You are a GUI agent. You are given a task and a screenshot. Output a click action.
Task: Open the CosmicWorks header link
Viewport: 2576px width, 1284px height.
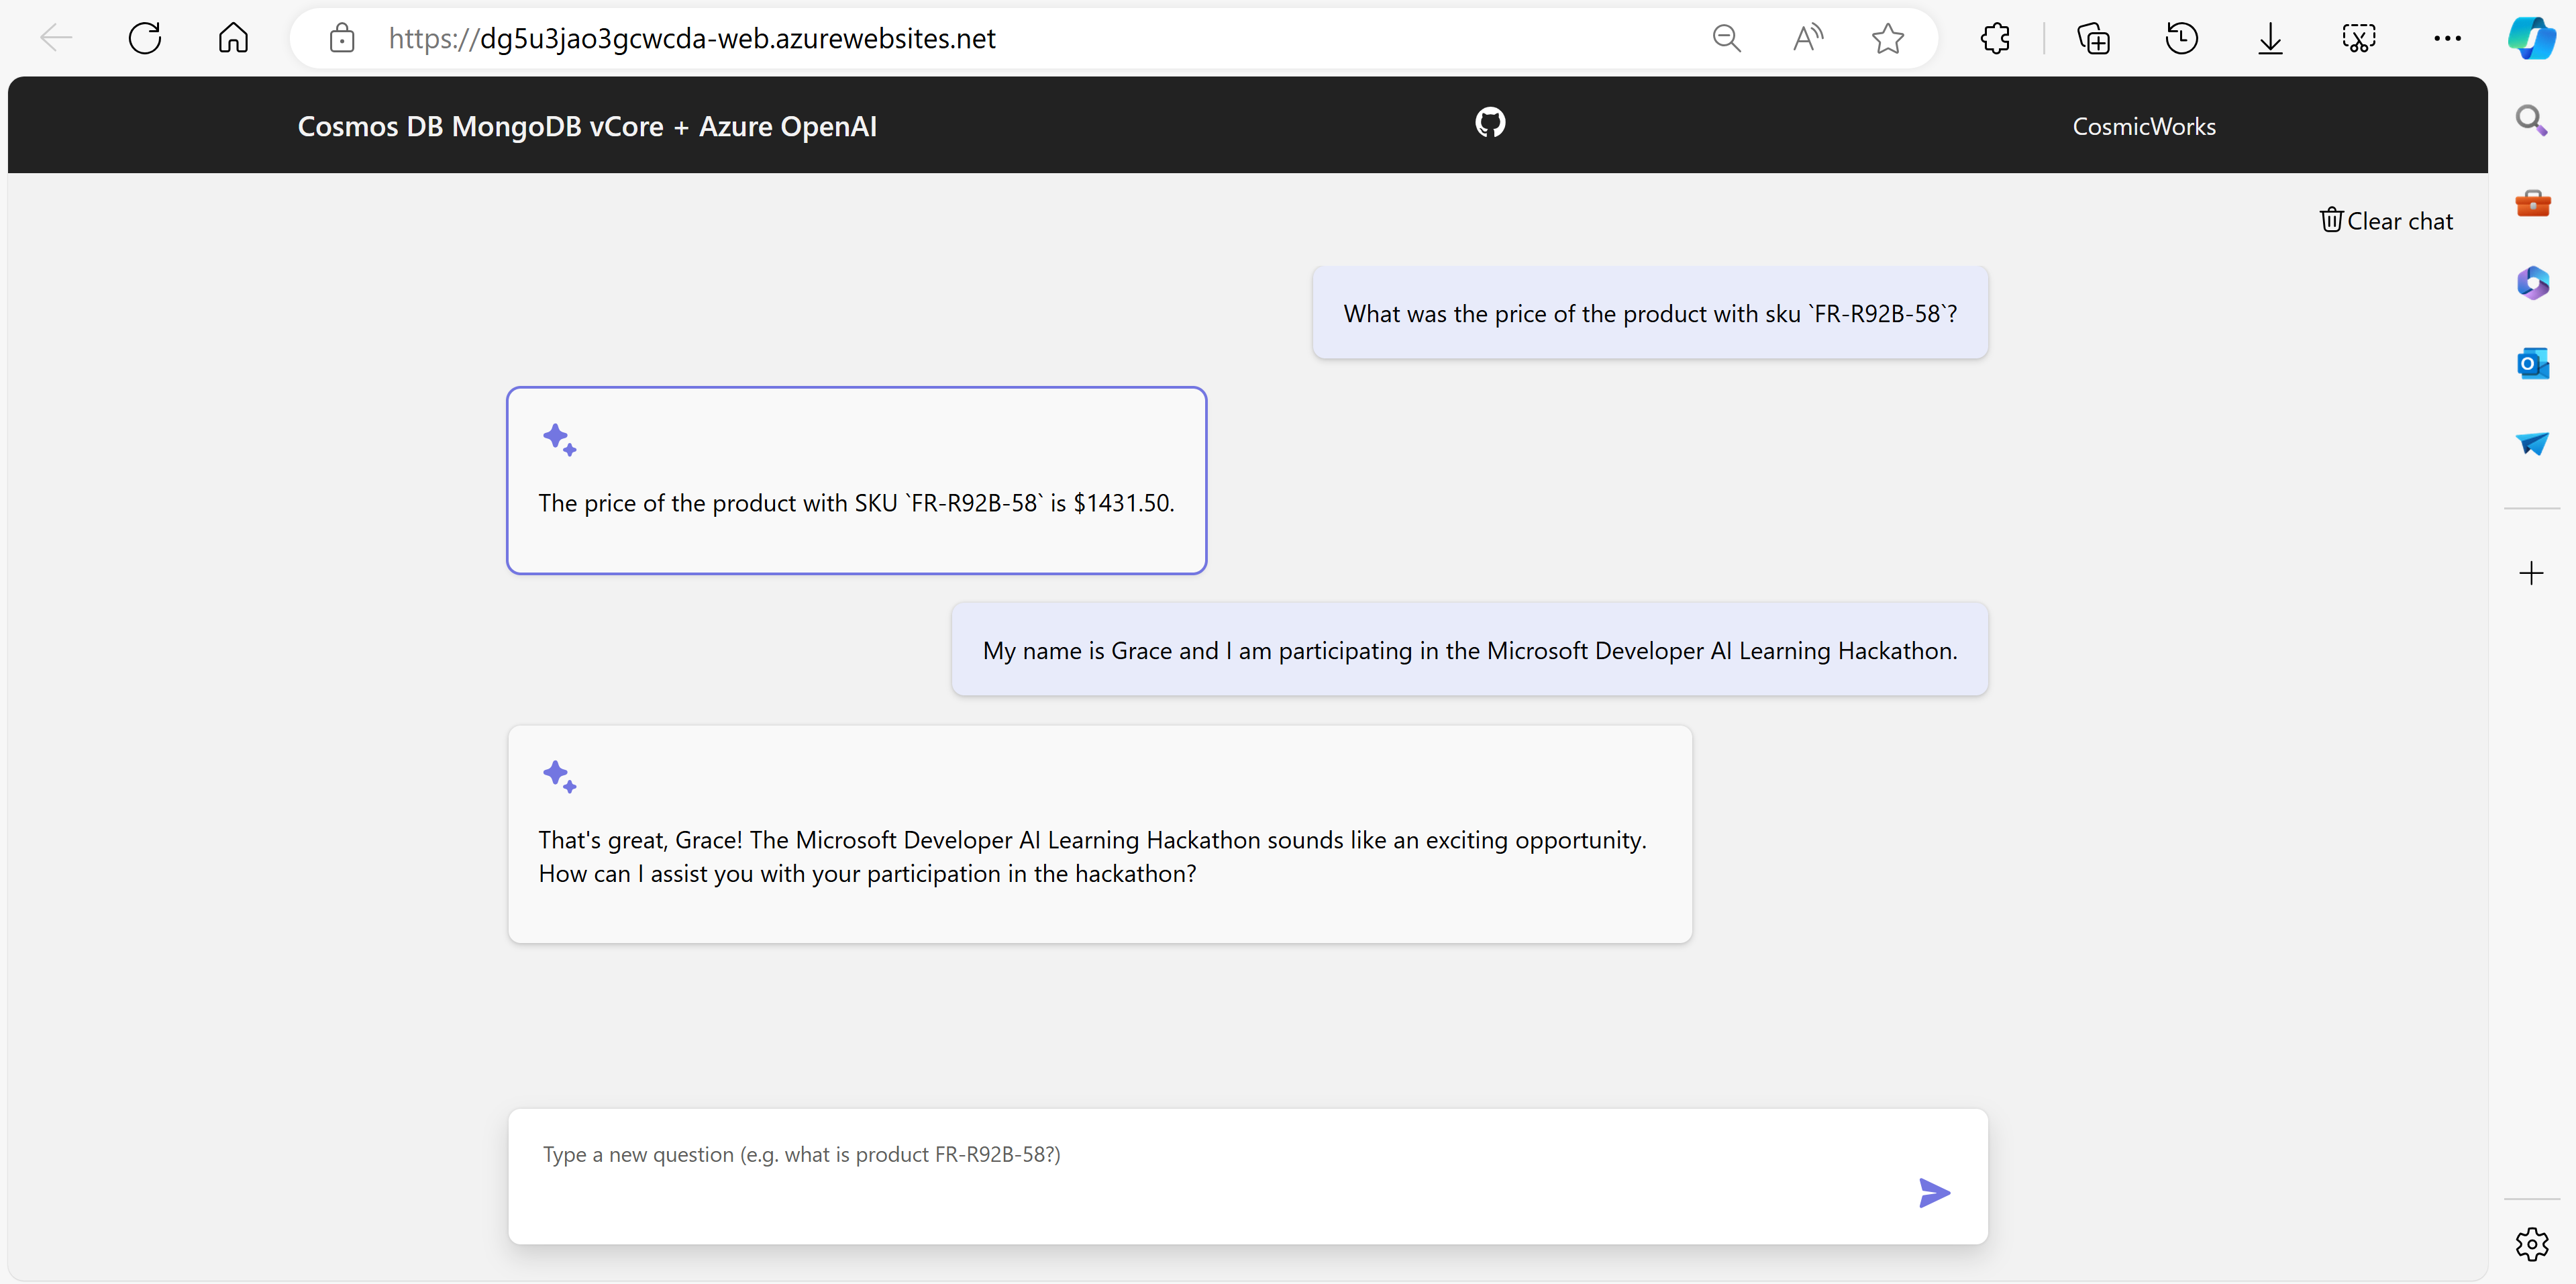click(2143, 127)
